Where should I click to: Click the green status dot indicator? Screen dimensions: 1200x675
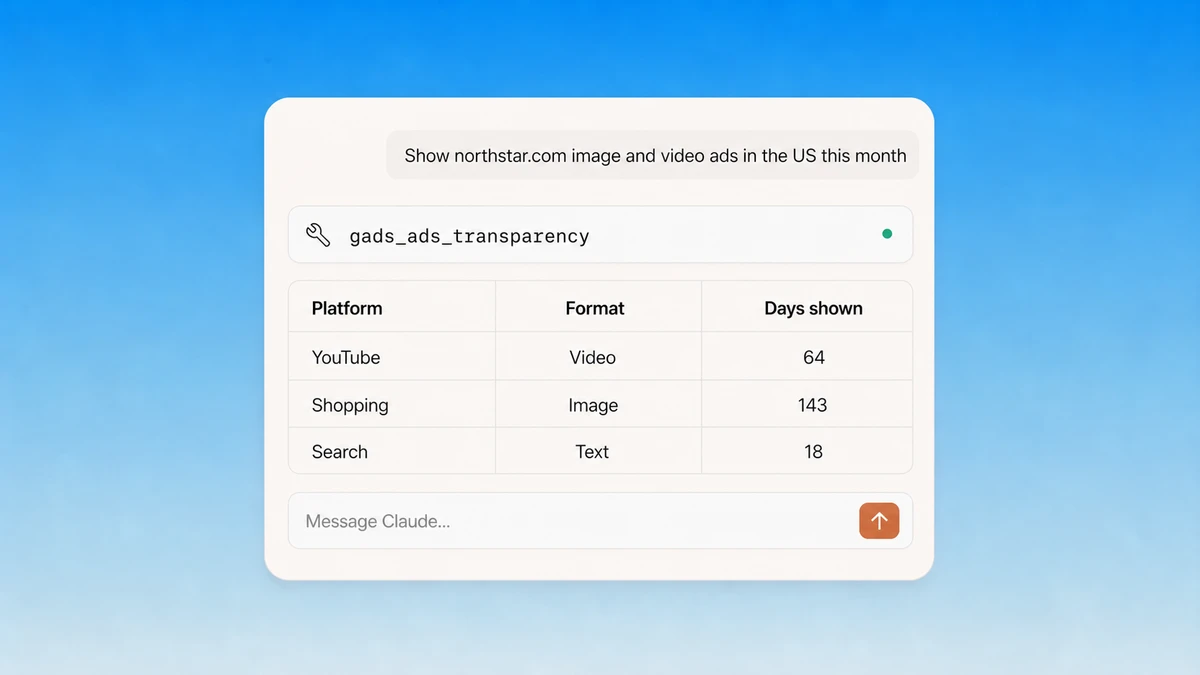(887, 234)
